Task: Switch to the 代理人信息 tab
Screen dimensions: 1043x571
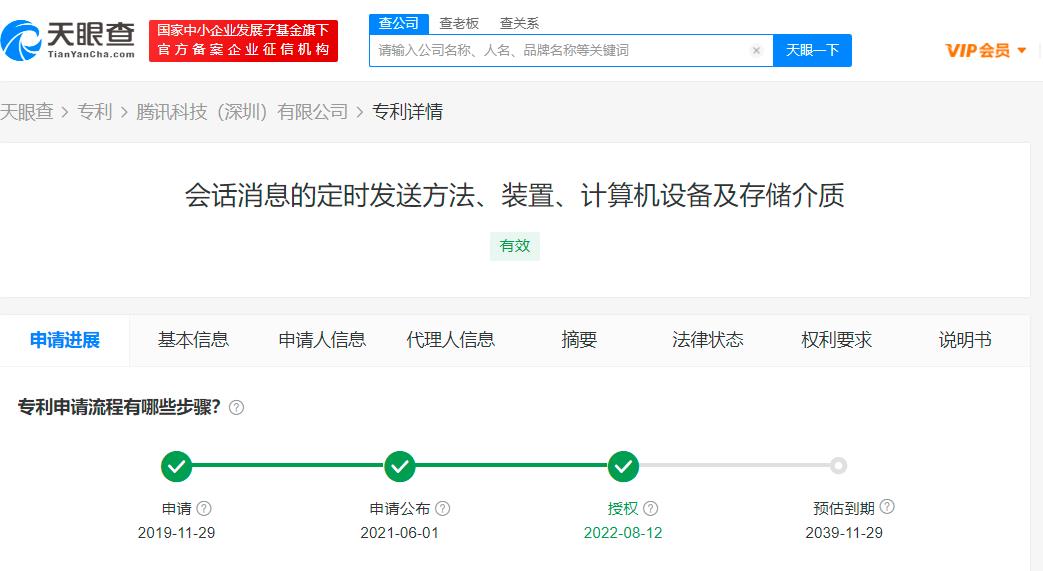Action: (x=450, y=340)
